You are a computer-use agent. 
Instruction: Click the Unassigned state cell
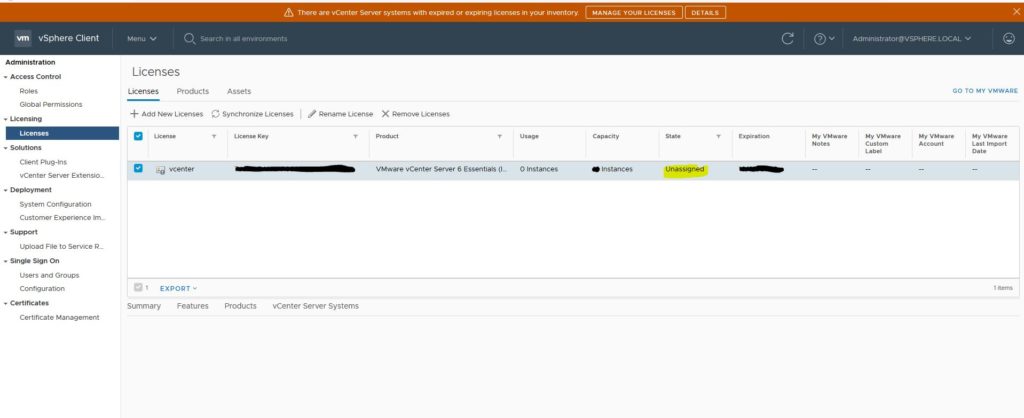(684, 169)
